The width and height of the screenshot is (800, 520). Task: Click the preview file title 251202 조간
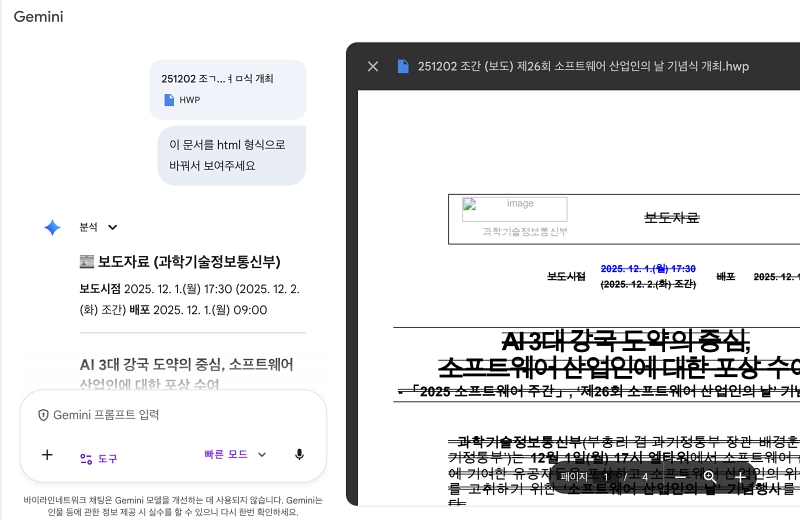pos(583,66)
